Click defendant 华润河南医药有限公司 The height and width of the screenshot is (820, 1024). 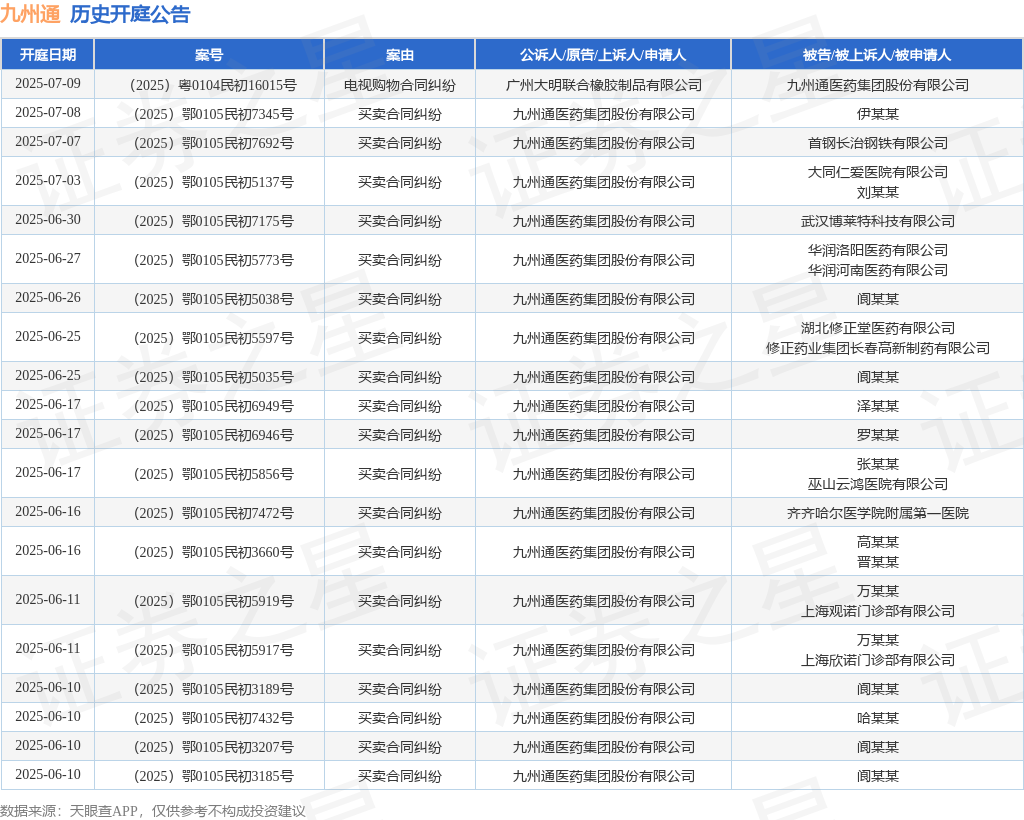(x=878, y=270)
